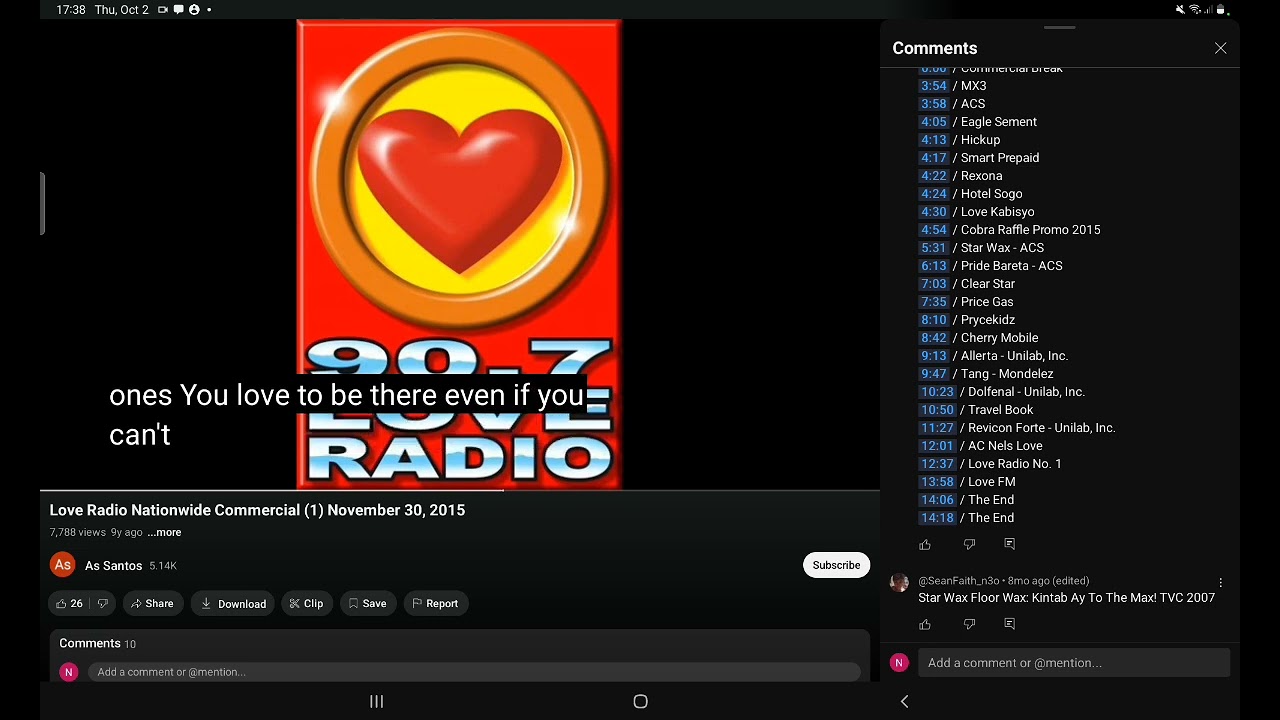Select the Star Wax Floor Wax comment text
The height and width of the screenshot is (720, 1280).
[x=1066, y=598]
